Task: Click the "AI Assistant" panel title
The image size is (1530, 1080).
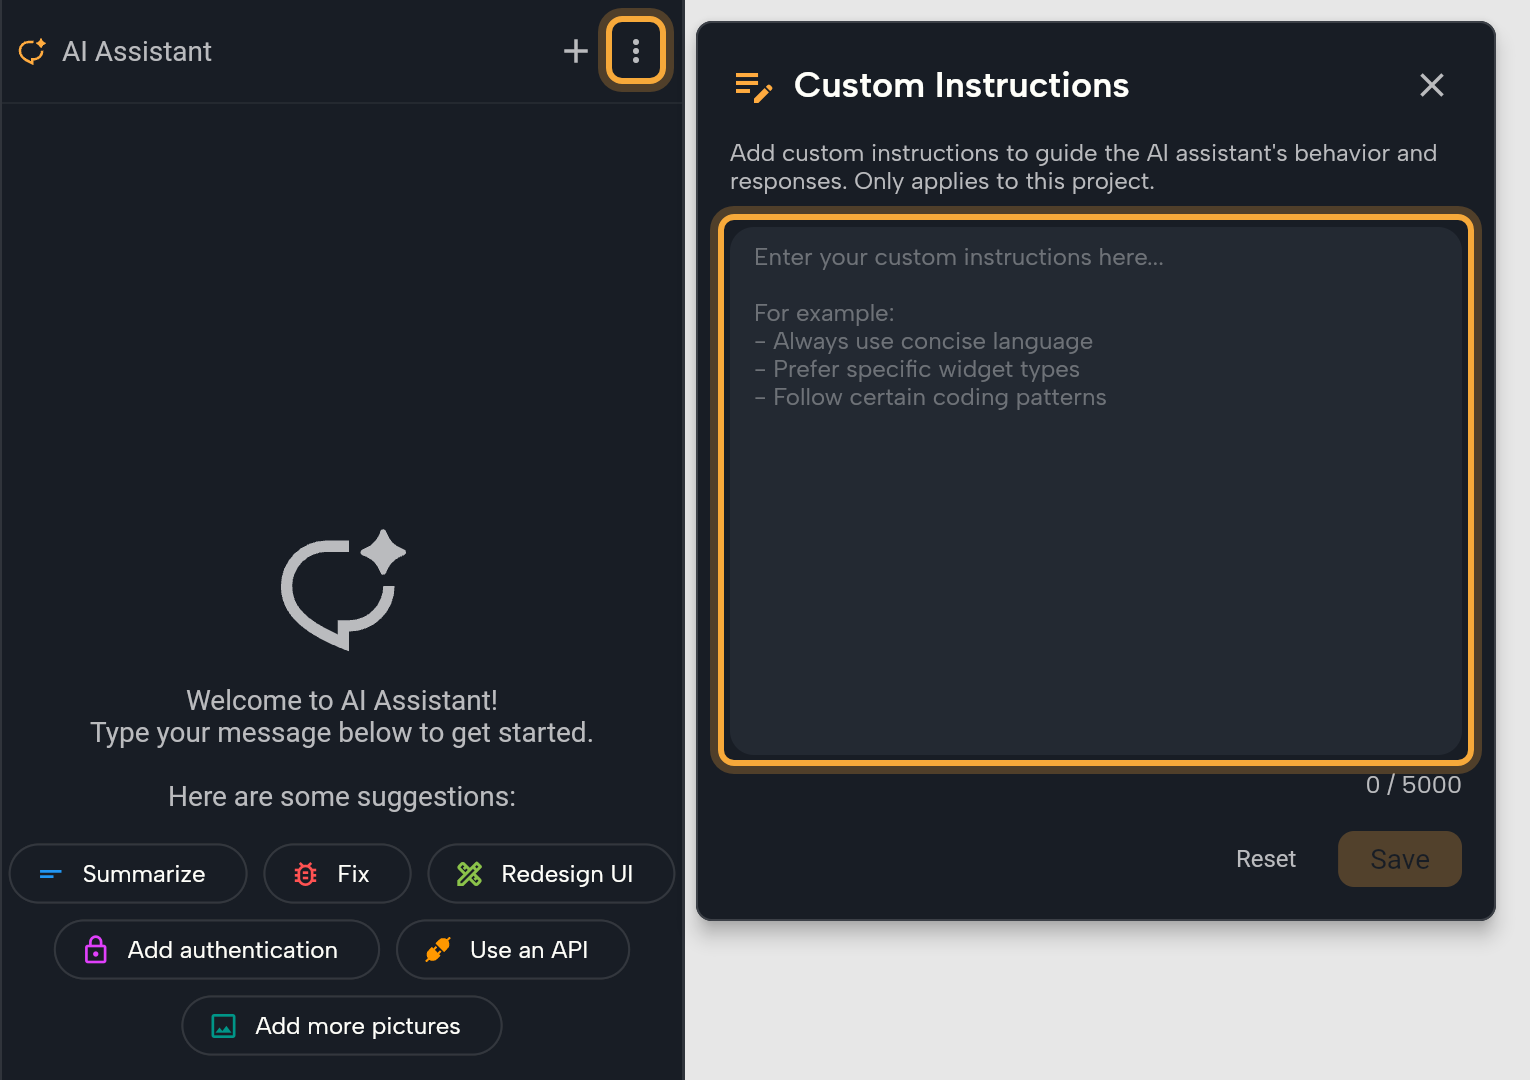Action: [137, 51]
